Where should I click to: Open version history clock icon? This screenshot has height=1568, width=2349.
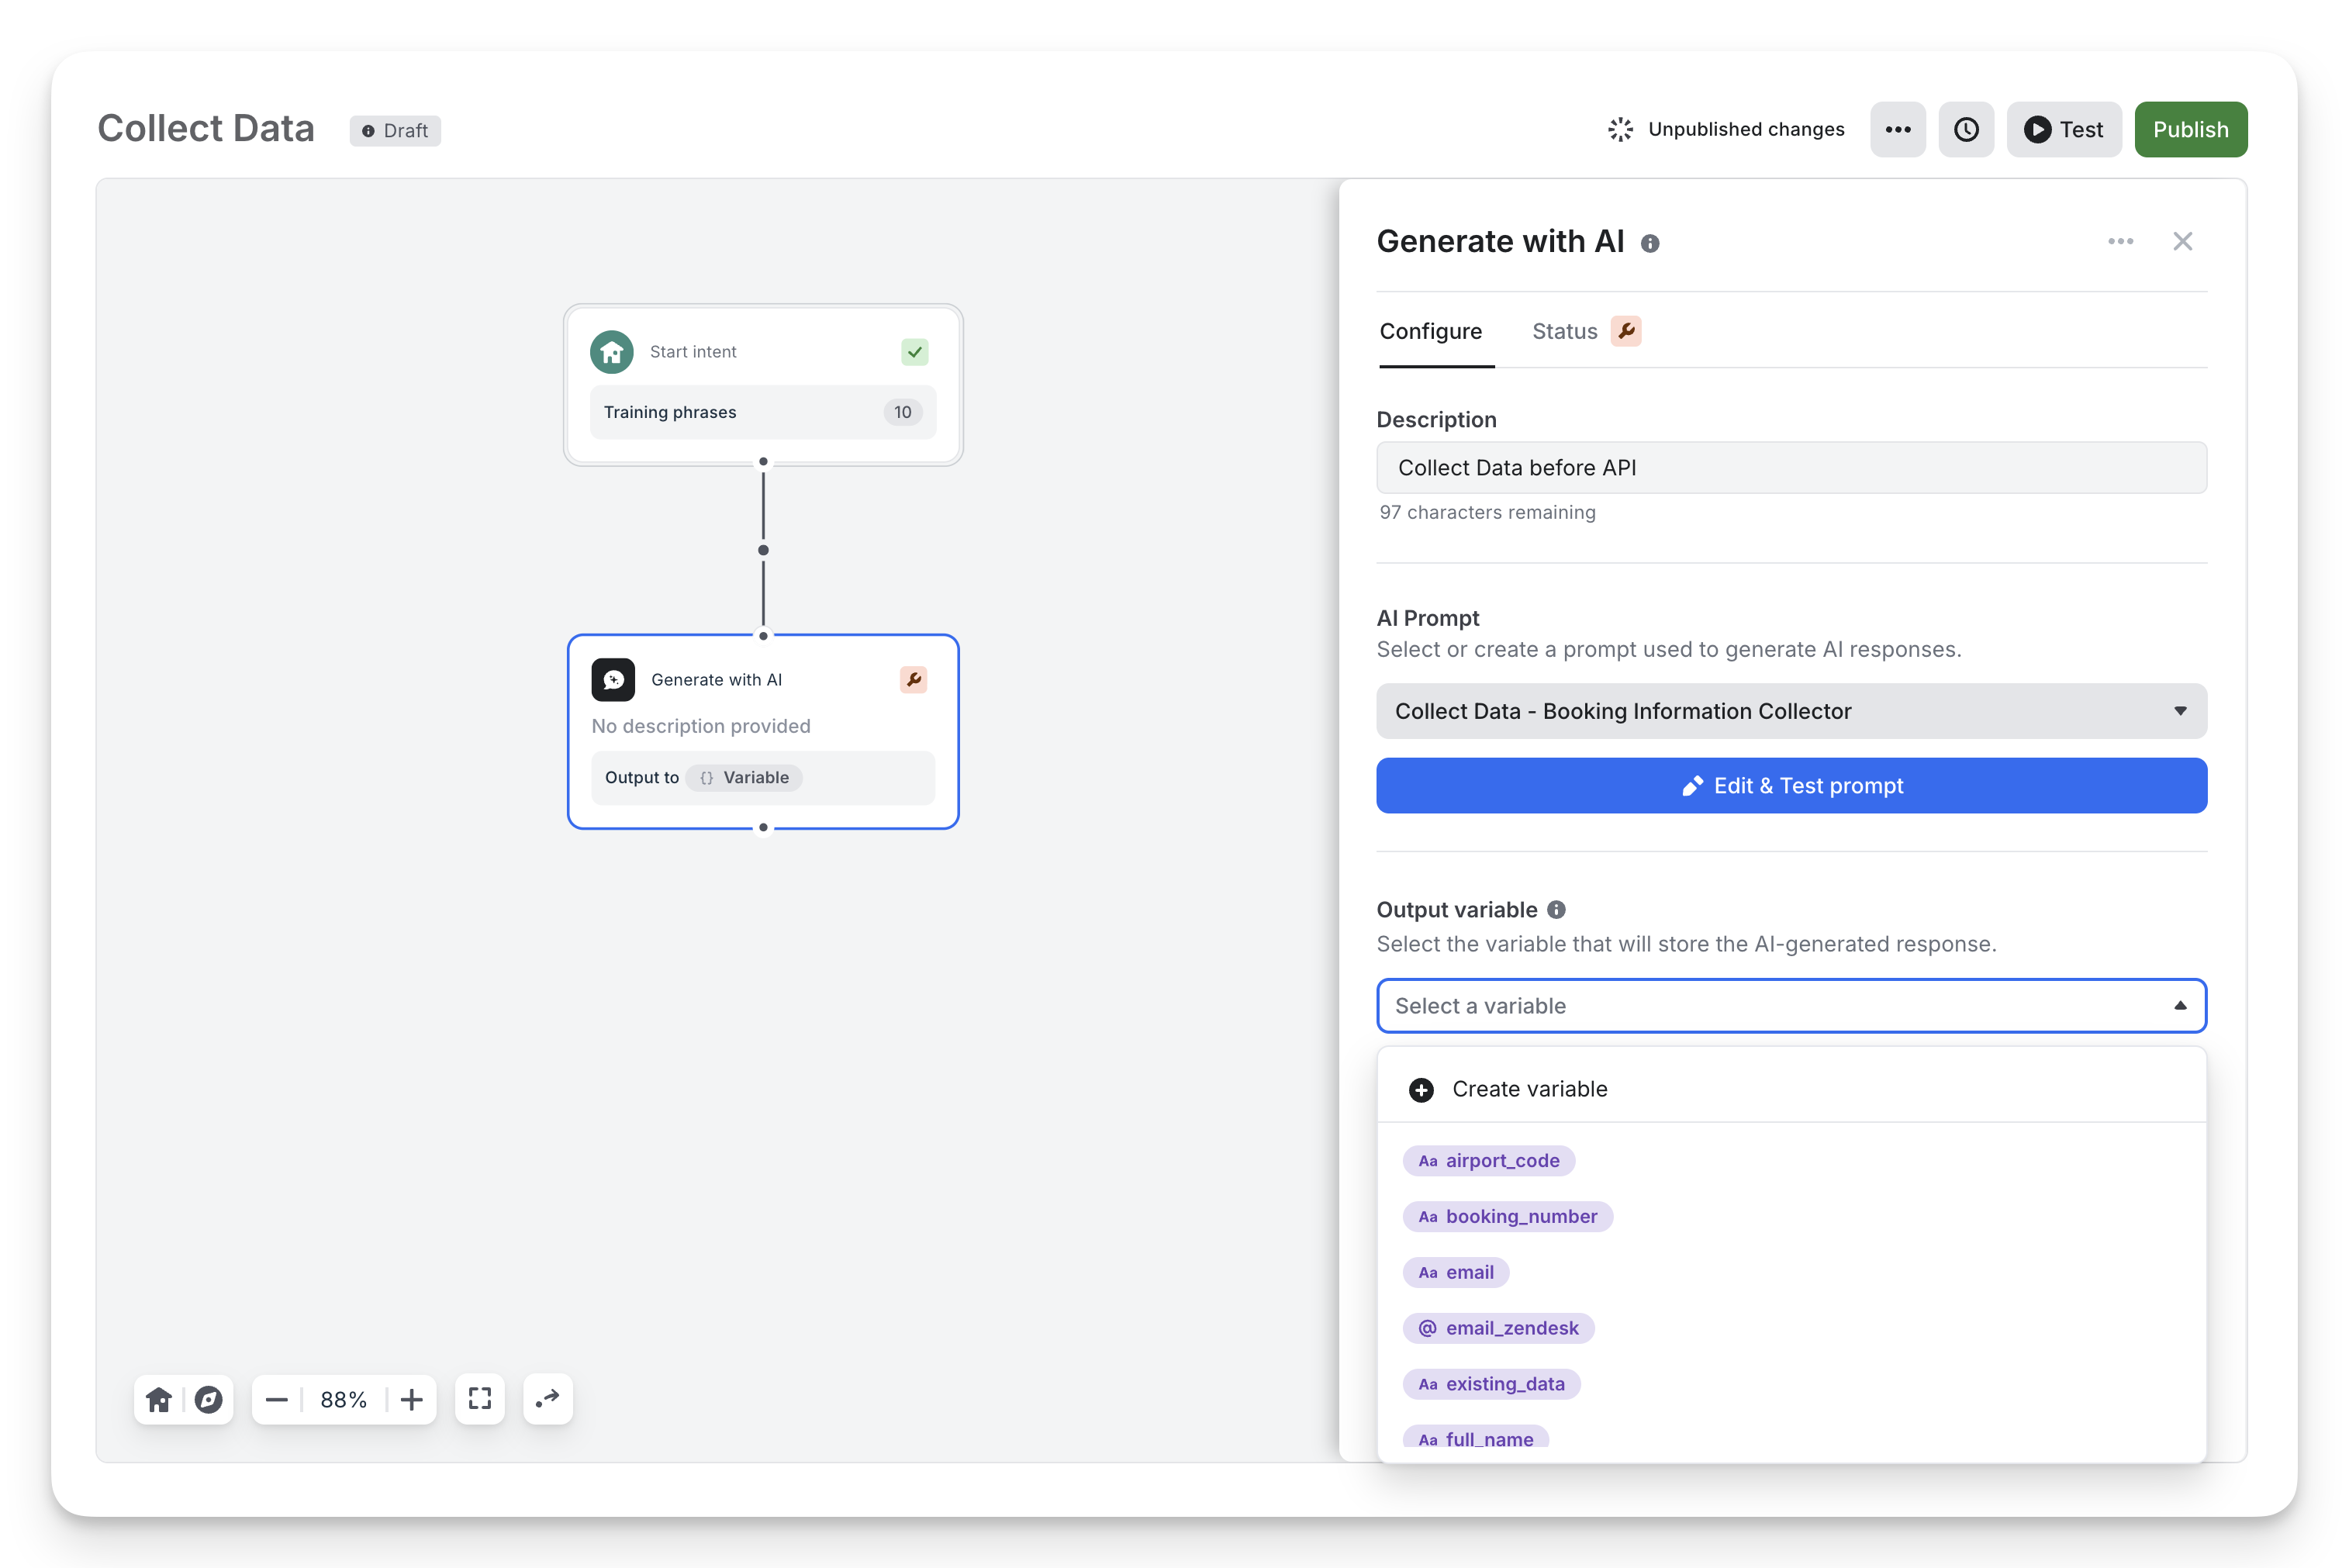tap(1965, 130)
